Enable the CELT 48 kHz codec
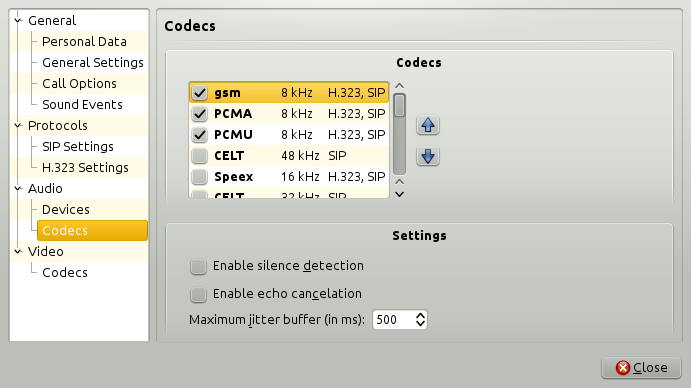Viewport: 691px width, 388px height. pos(200,156)
